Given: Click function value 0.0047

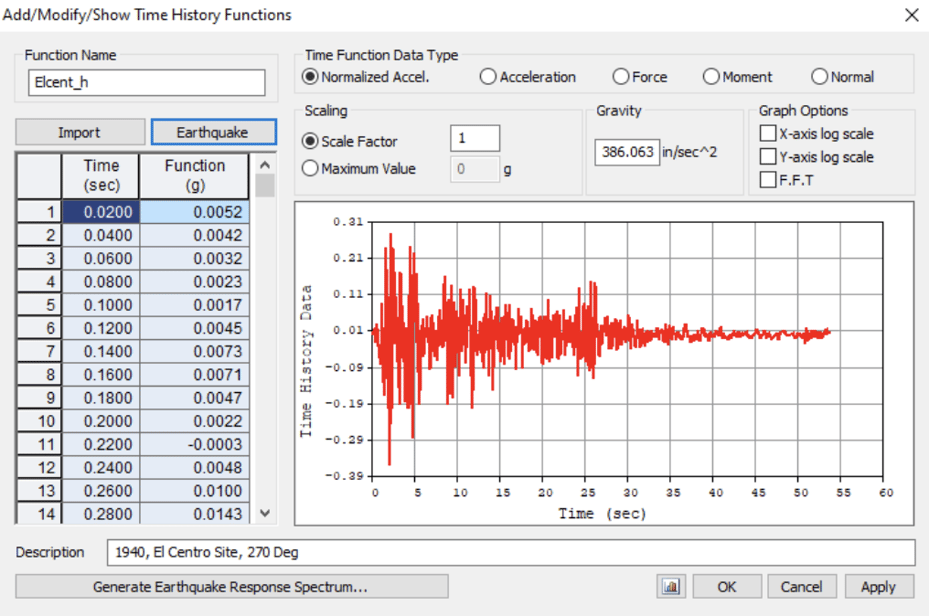Looking at the screenshot, I should 194,397.
